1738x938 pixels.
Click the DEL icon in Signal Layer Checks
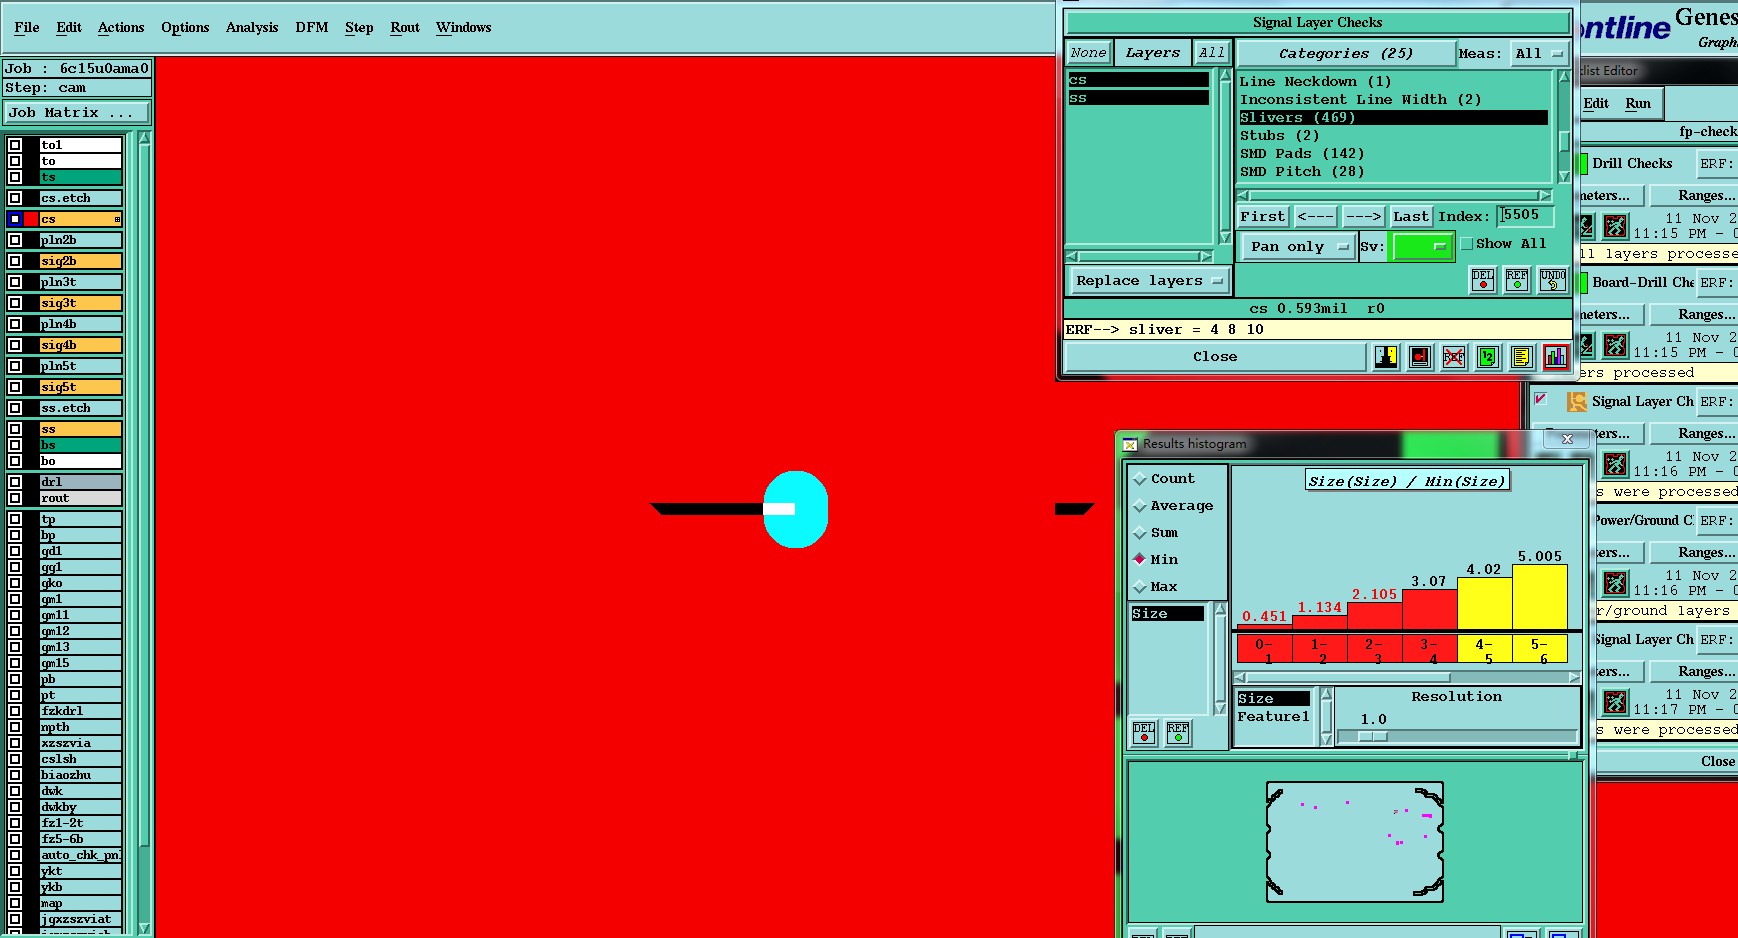pyautogui.click(x=1483, y=280)
